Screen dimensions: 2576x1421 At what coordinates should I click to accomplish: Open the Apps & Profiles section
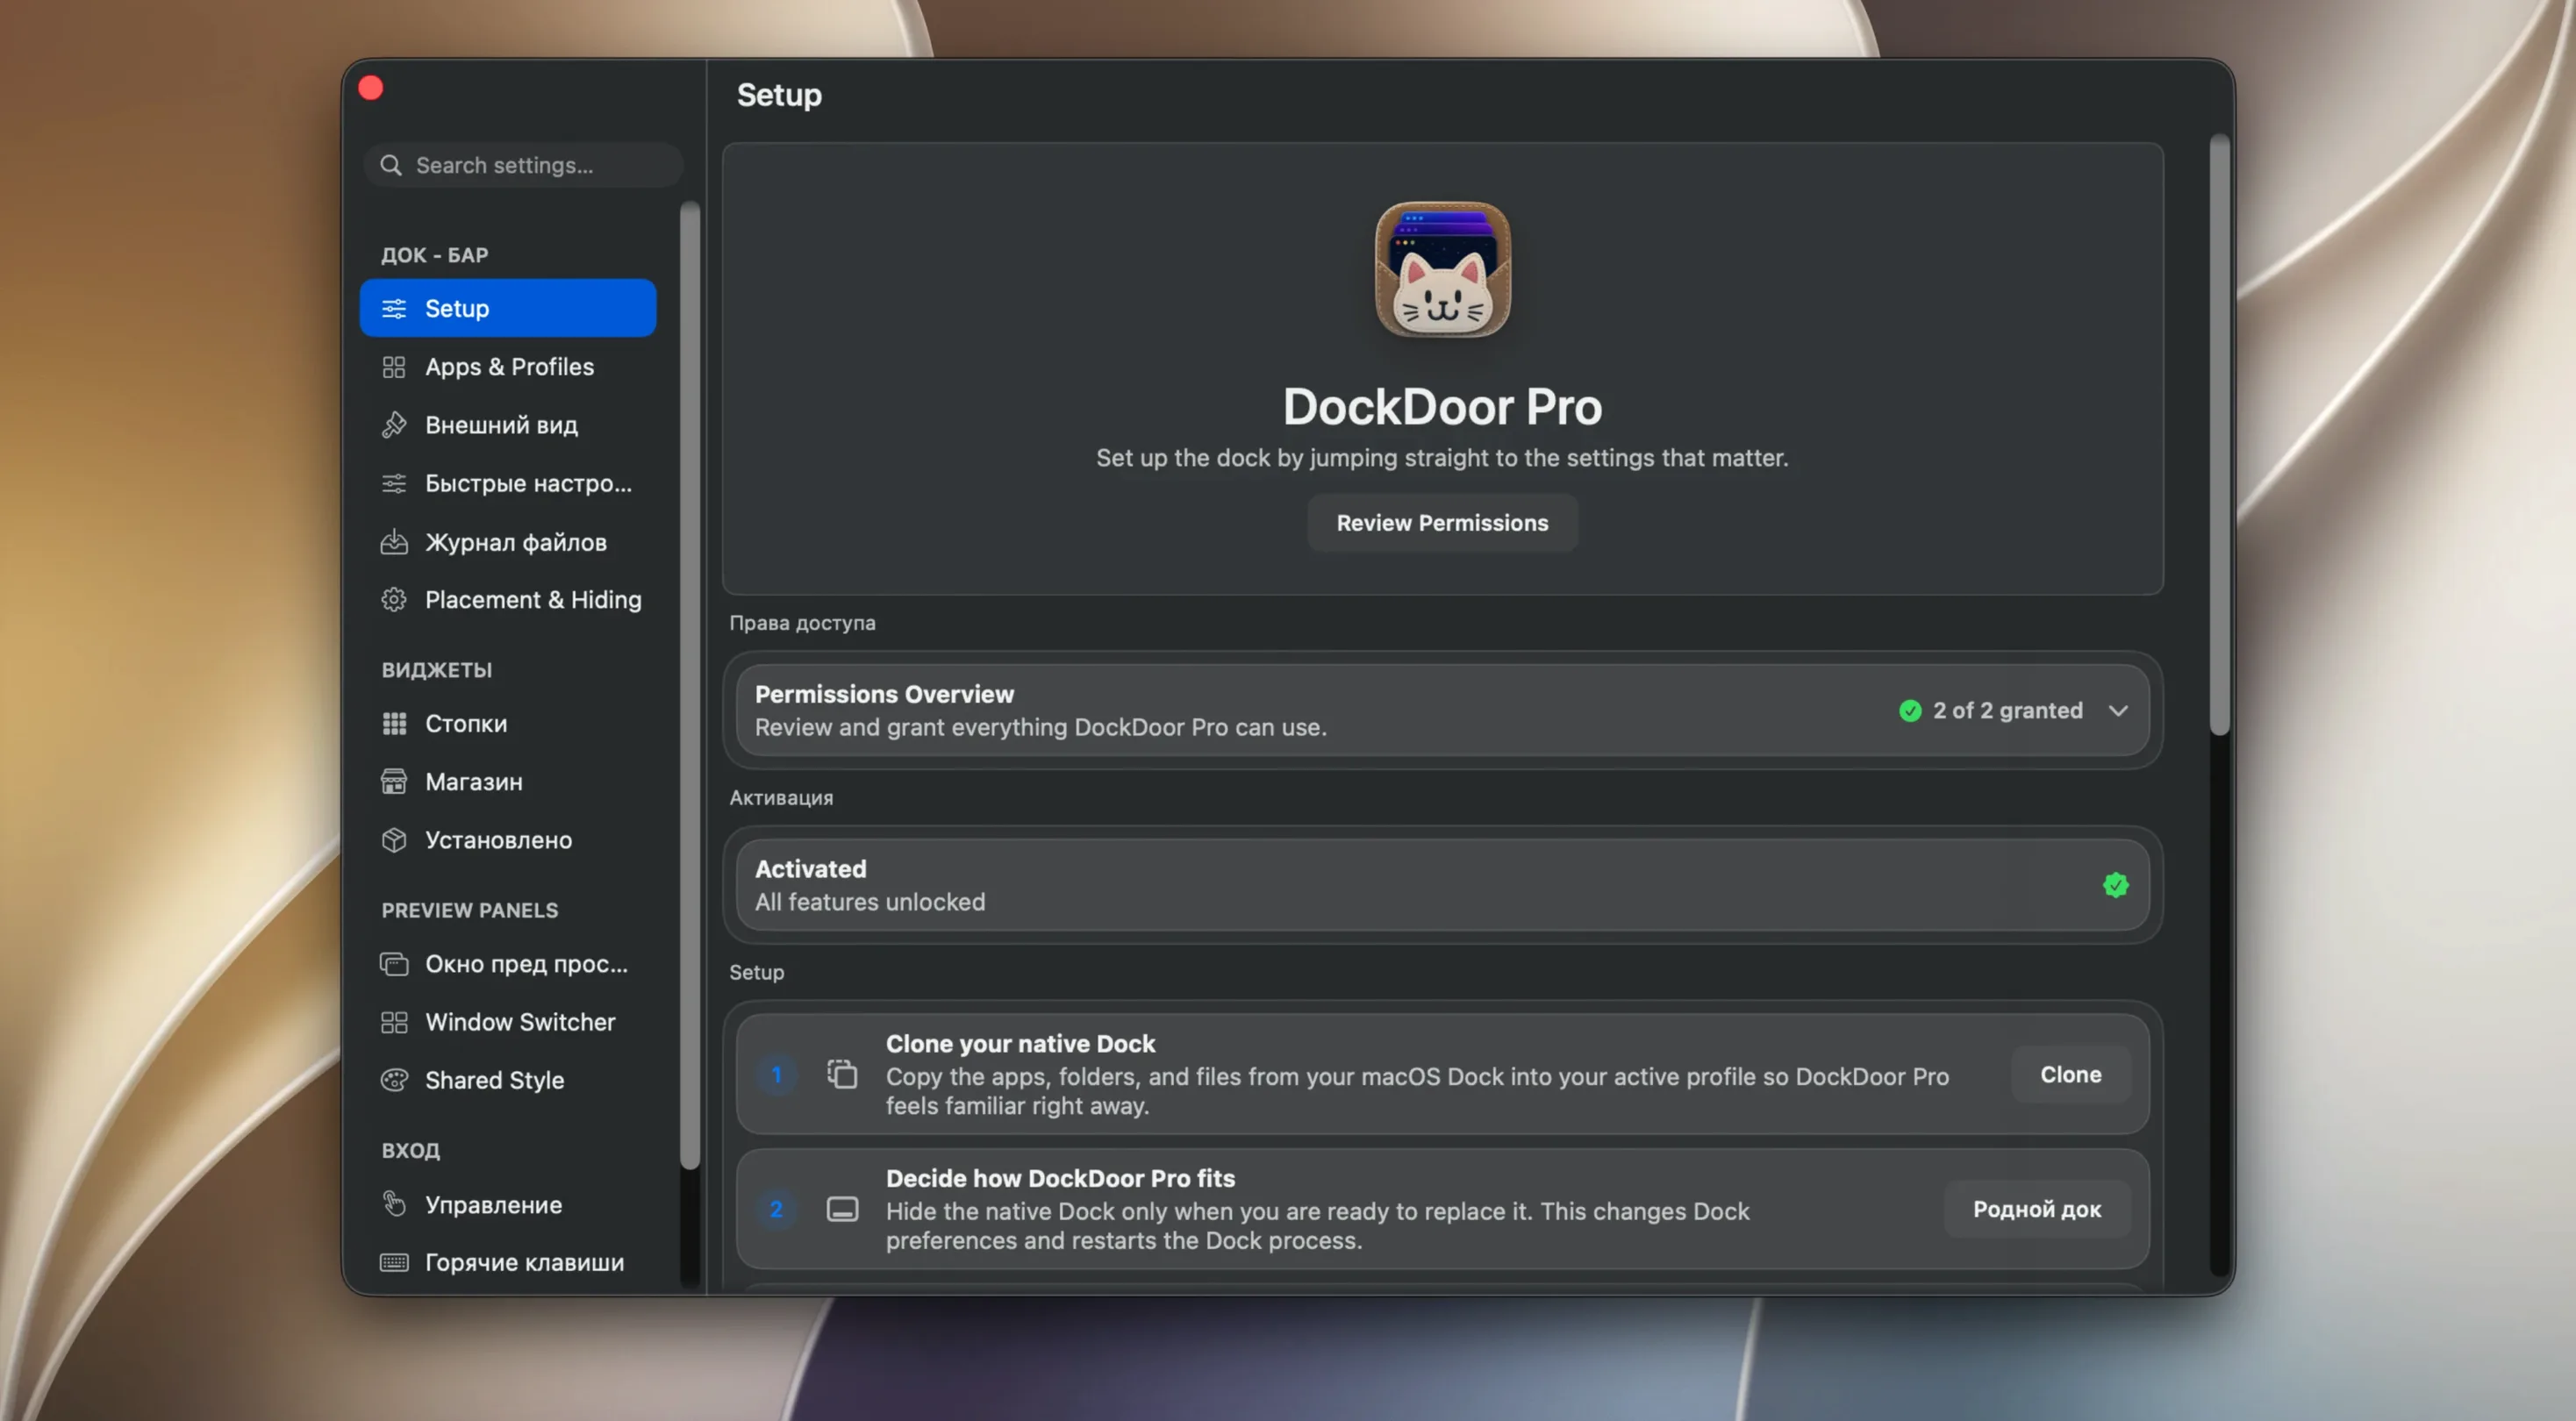click(508, 367)
